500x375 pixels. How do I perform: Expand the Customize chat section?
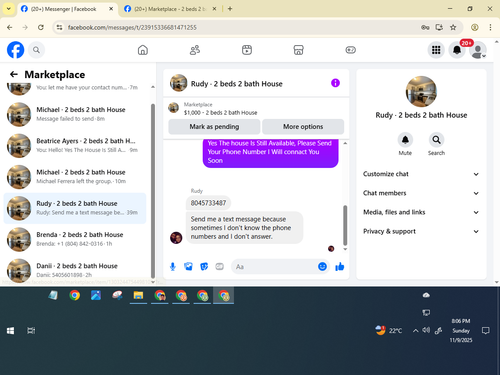tap(421, 174)
